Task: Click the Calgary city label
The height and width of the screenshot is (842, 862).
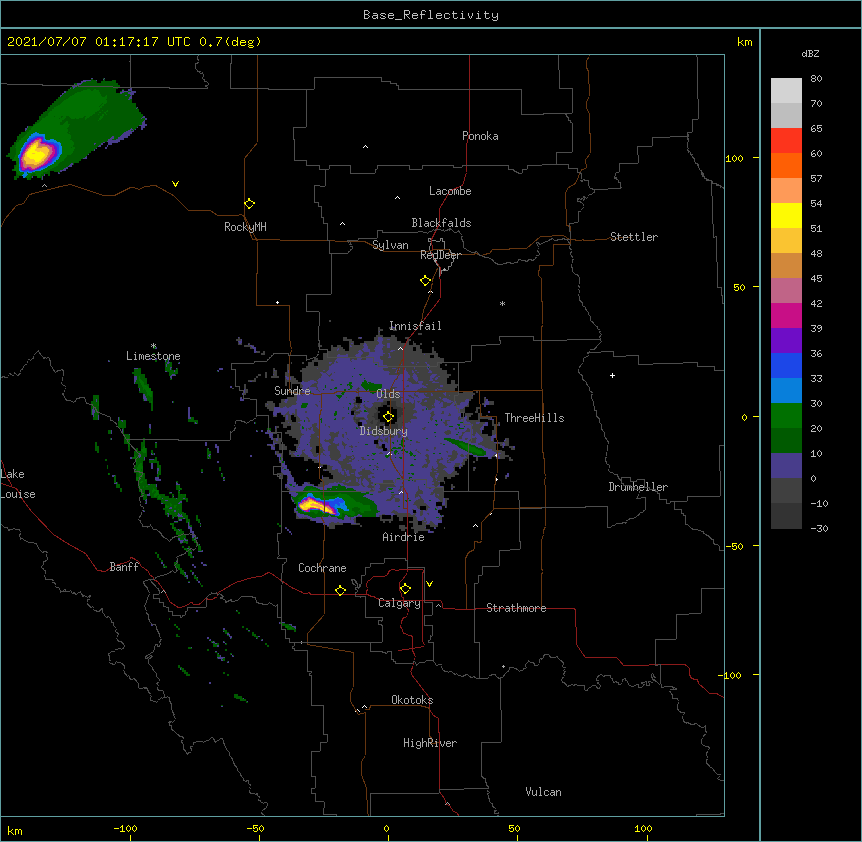Action: coord(399,603)
